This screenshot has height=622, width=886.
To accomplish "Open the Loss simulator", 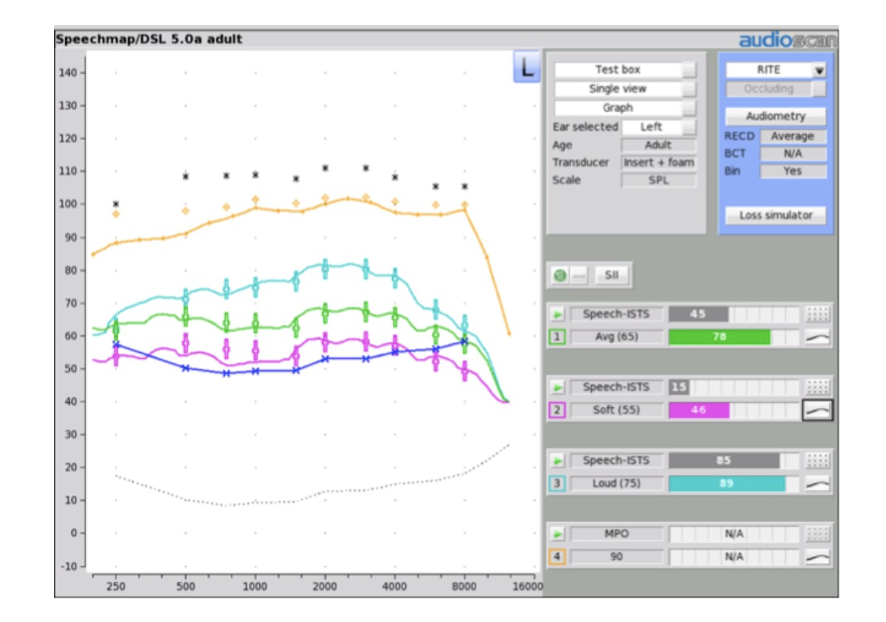I will (x=775, y=215).
